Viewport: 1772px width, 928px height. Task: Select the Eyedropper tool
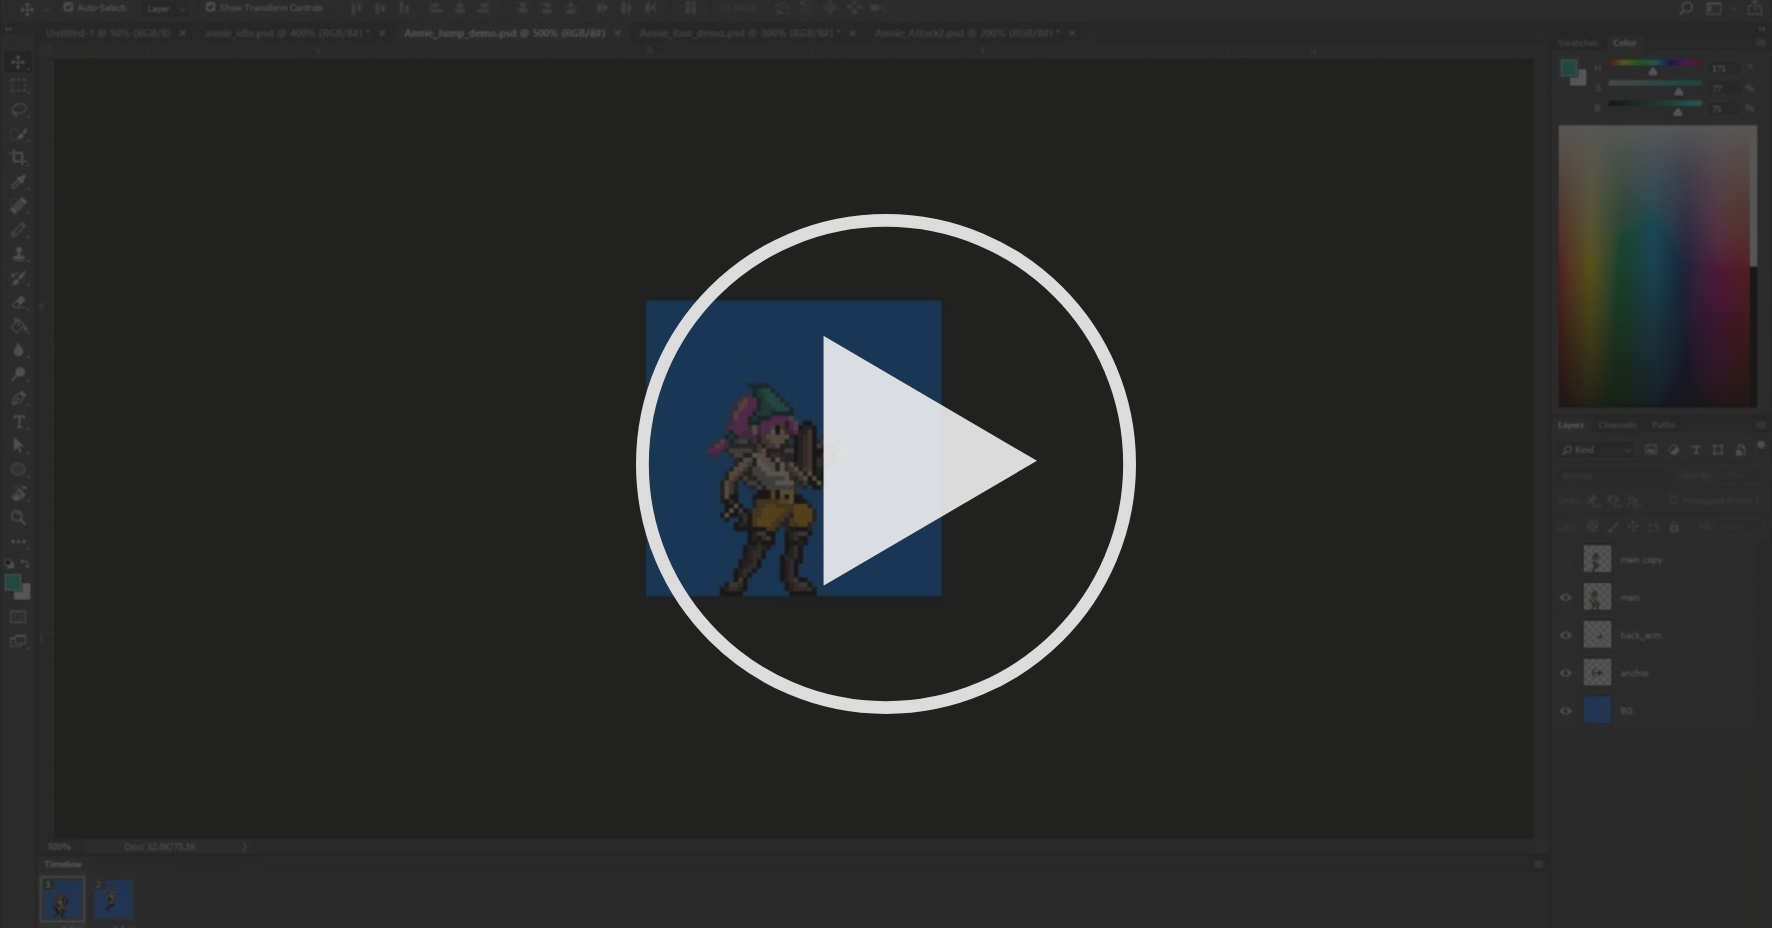click(x=18, y=182)
